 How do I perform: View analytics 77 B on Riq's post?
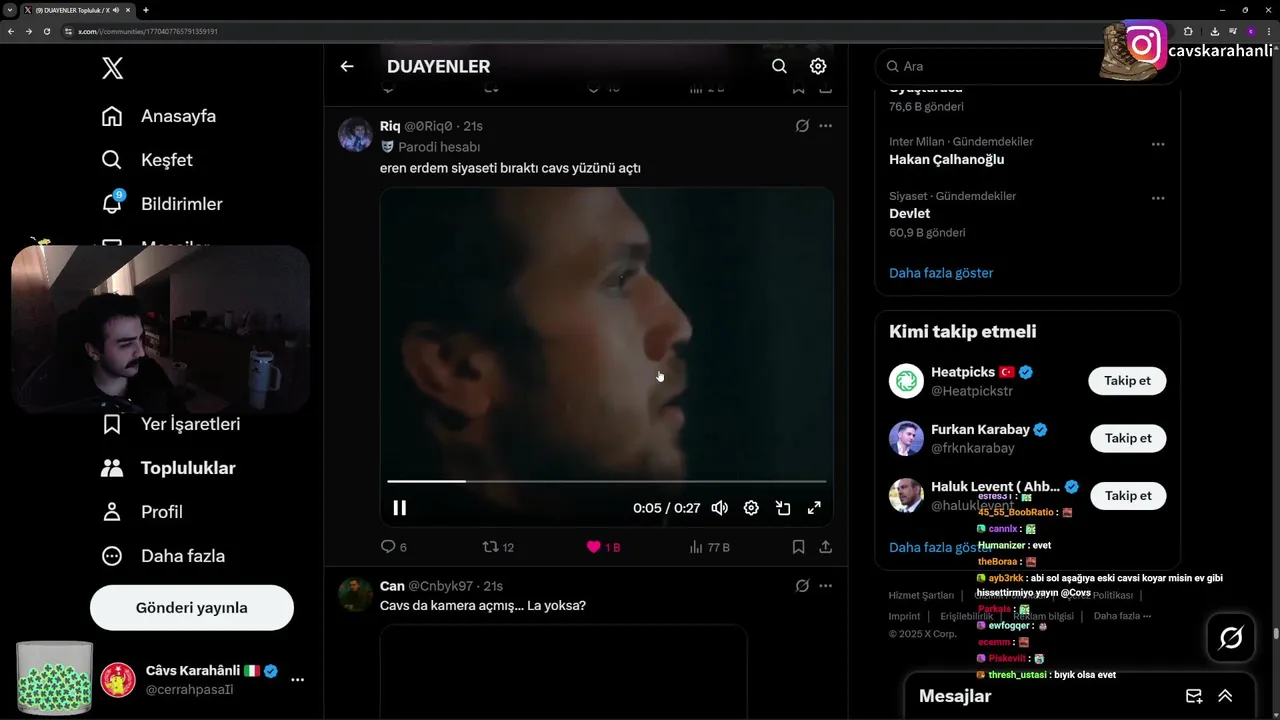click(x=710, y=547)
